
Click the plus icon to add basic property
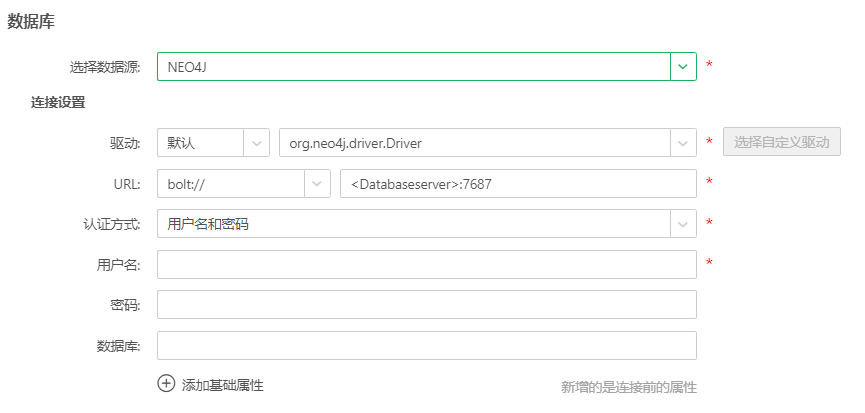pos(166,384)
